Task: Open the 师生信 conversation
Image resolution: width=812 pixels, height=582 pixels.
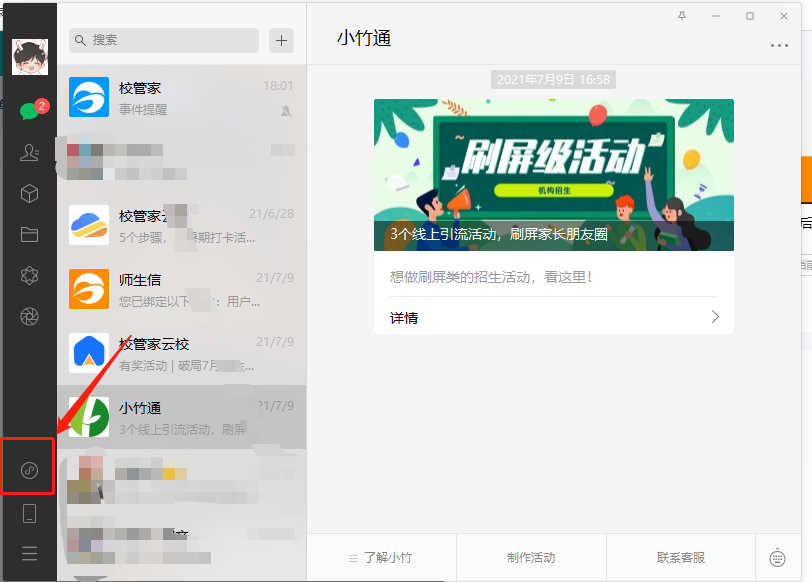Action: 181,289
